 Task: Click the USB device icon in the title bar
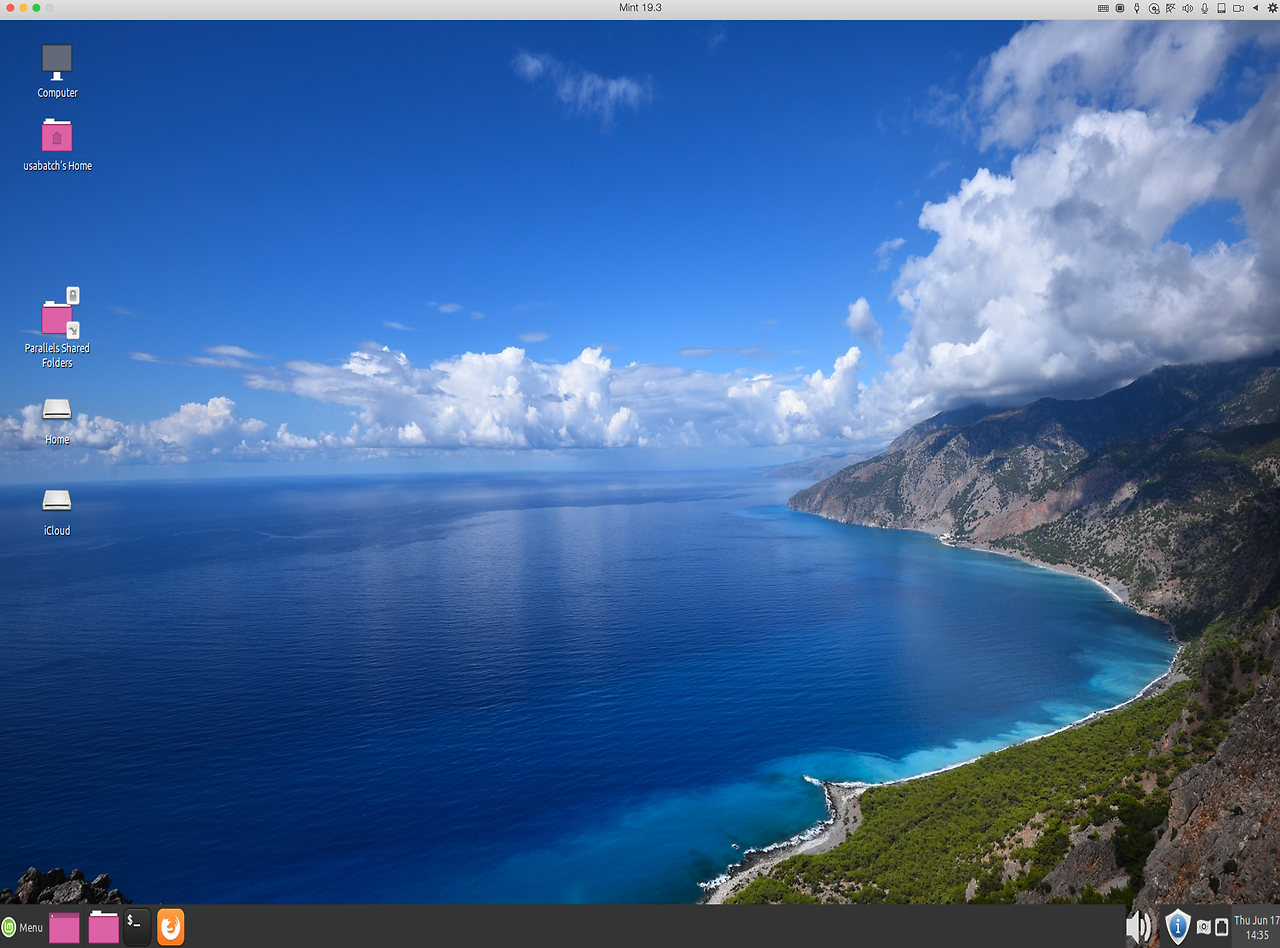[x=1137, y=8]
